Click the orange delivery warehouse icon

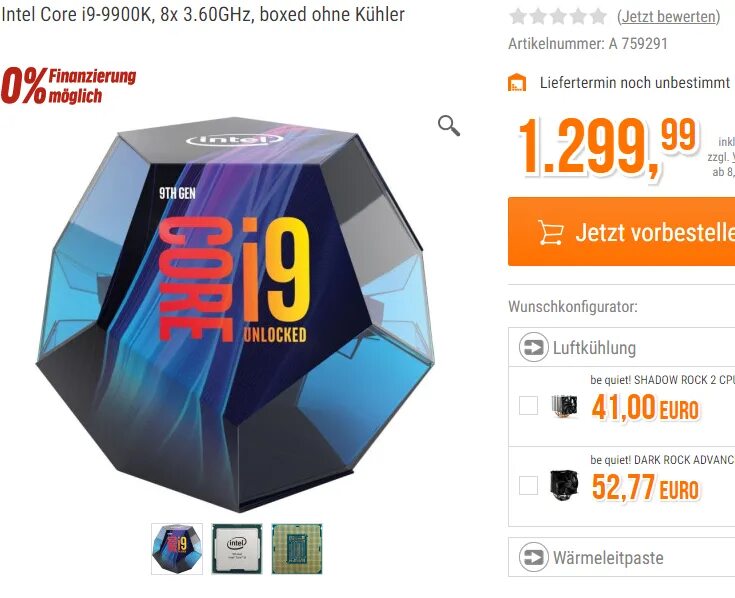click(517, 82)
